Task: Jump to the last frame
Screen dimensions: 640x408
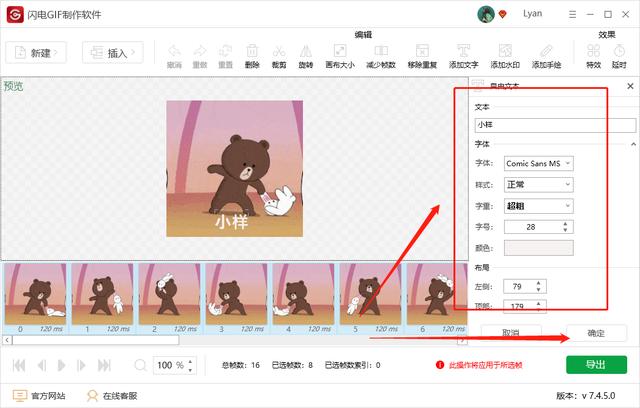Action: tap(104, 365)
